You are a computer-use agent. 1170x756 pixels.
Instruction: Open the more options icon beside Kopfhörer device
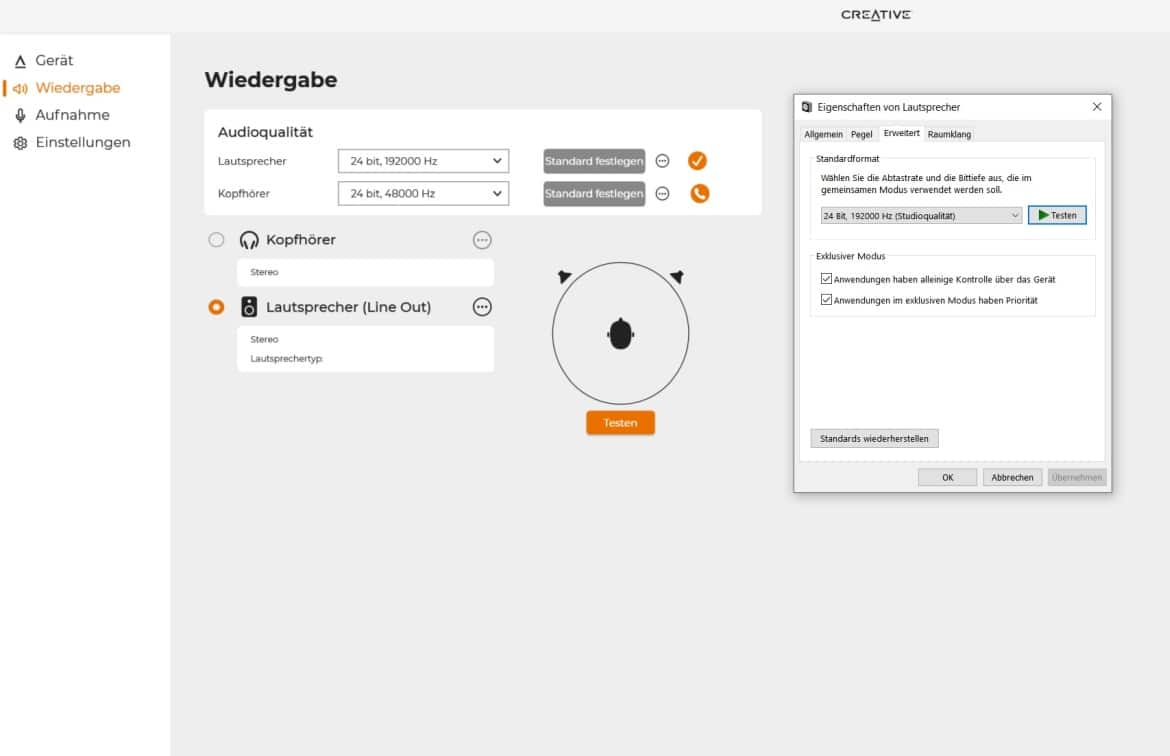(482, 240)
